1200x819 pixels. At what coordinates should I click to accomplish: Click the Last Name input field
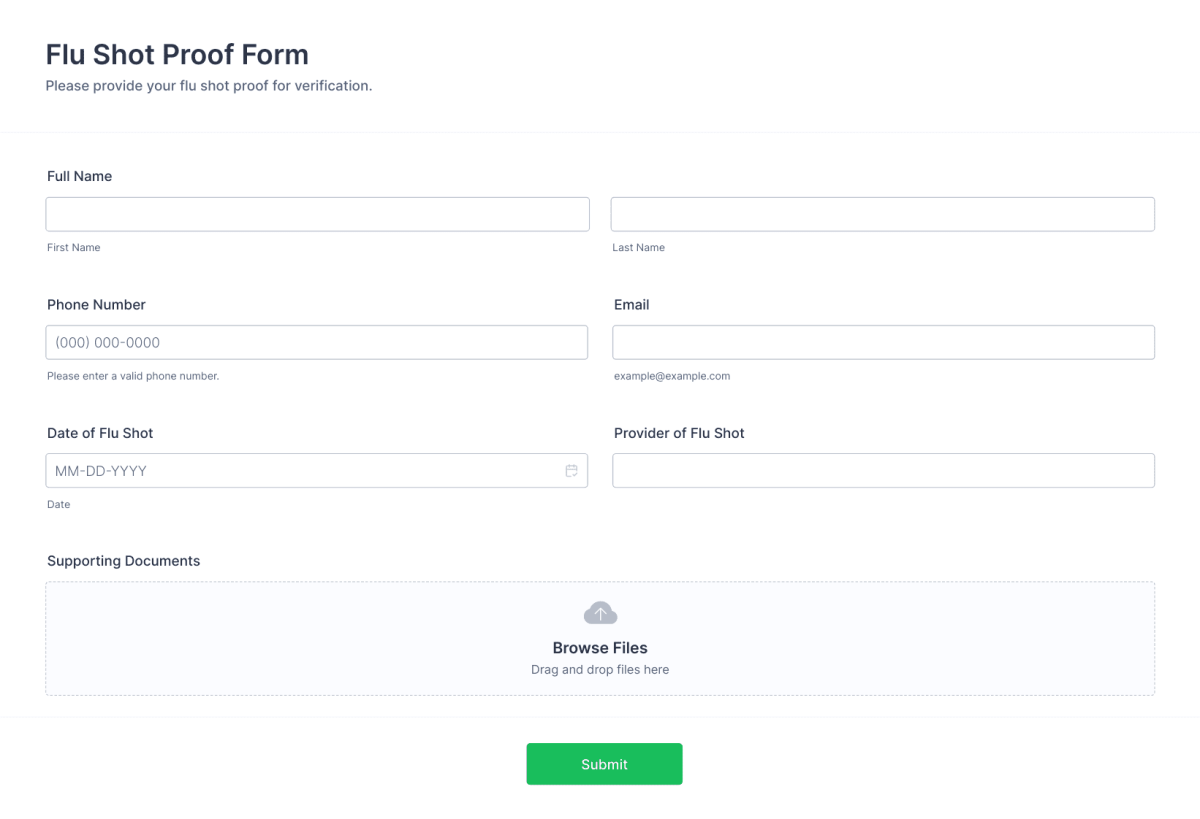coord(883,214)
